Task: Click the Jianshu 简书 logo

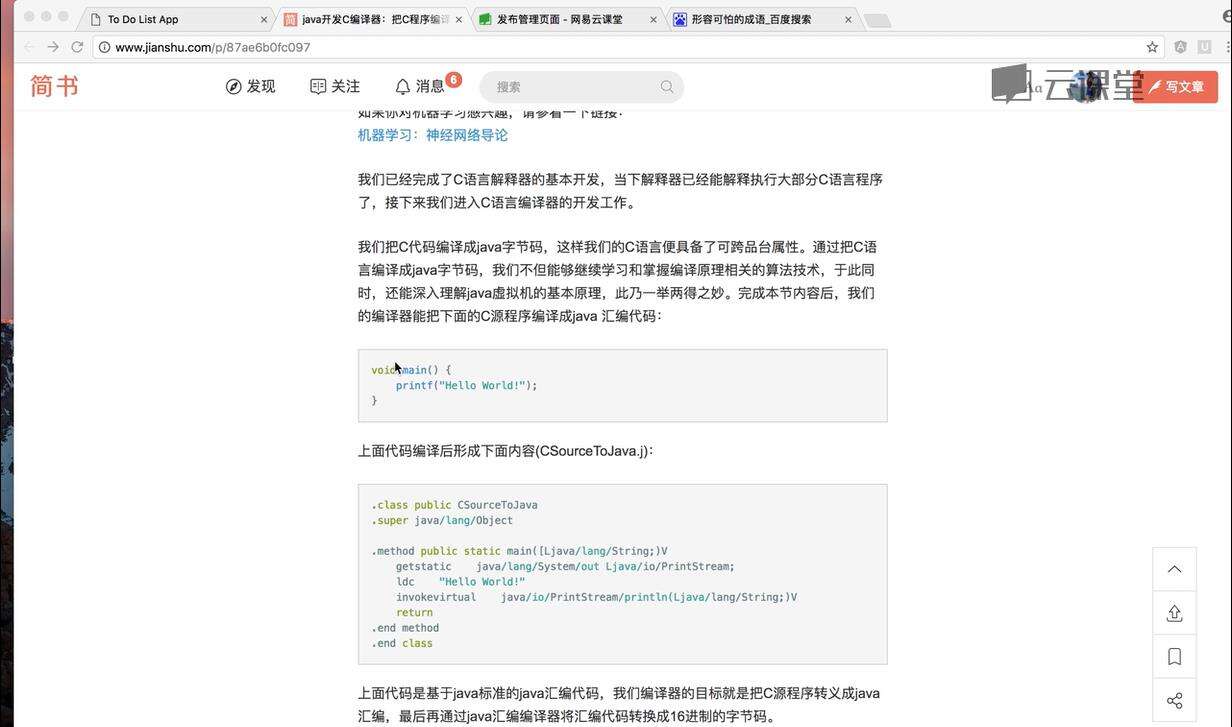Action: click(x=54, y=87)
